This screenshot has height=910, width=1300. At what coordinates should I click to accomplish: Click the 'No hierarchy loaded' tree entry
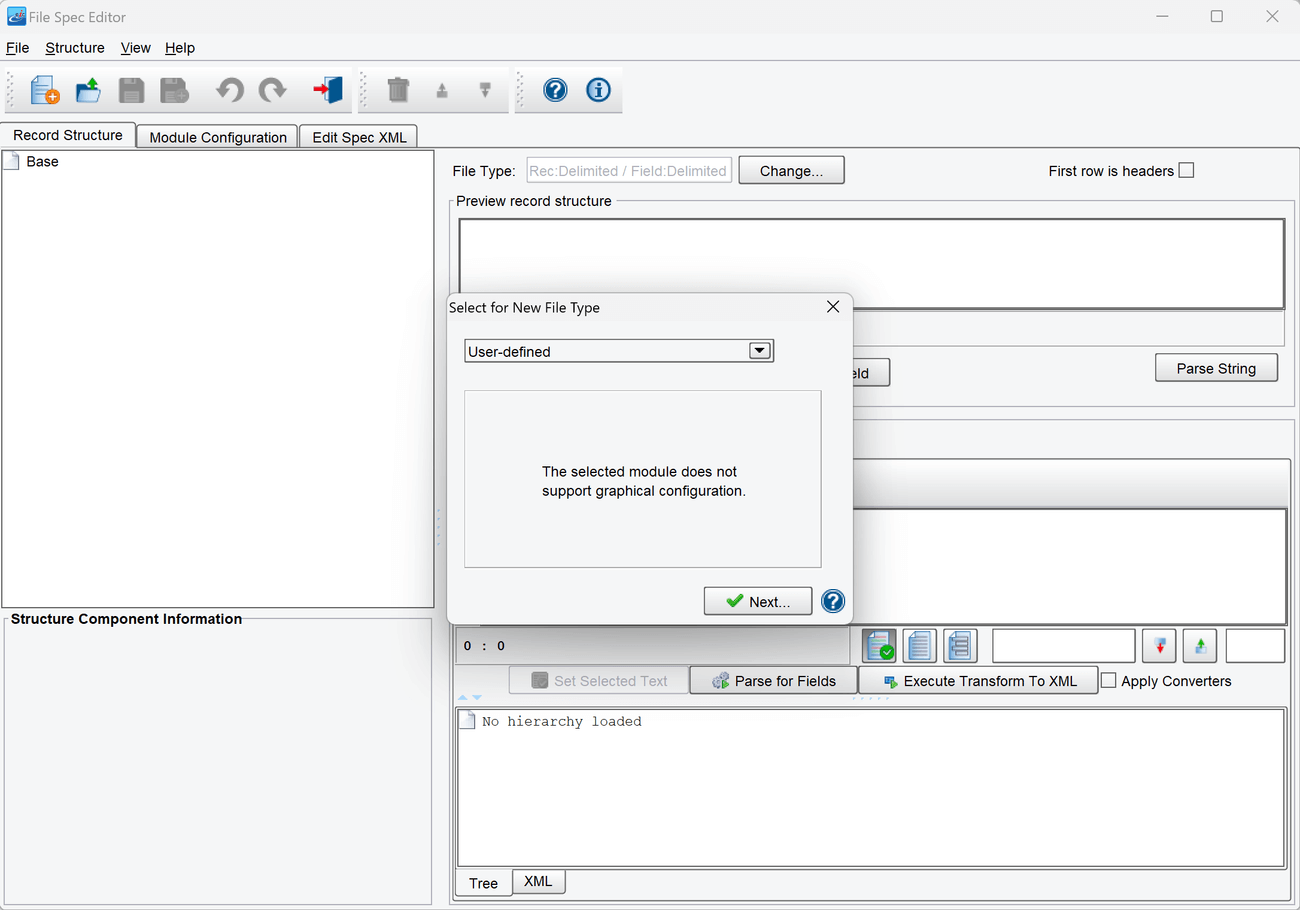click(x=561, y=721)
